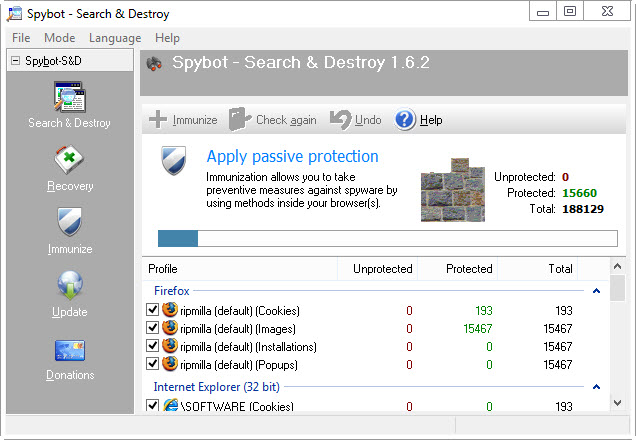Open the Donations credit card icon
Viewport: 636px width, 440px height.
coord(69,351)
